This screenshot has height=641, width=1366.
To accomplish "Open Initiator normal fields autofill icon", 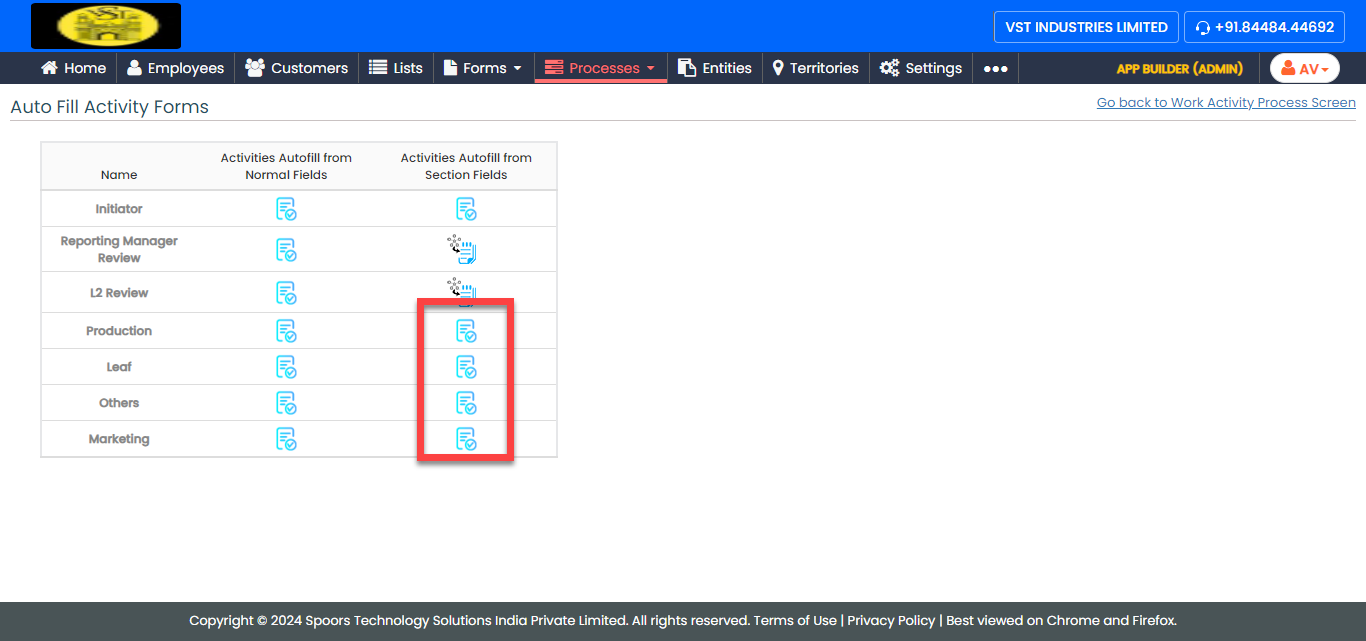I will (286, 209).
